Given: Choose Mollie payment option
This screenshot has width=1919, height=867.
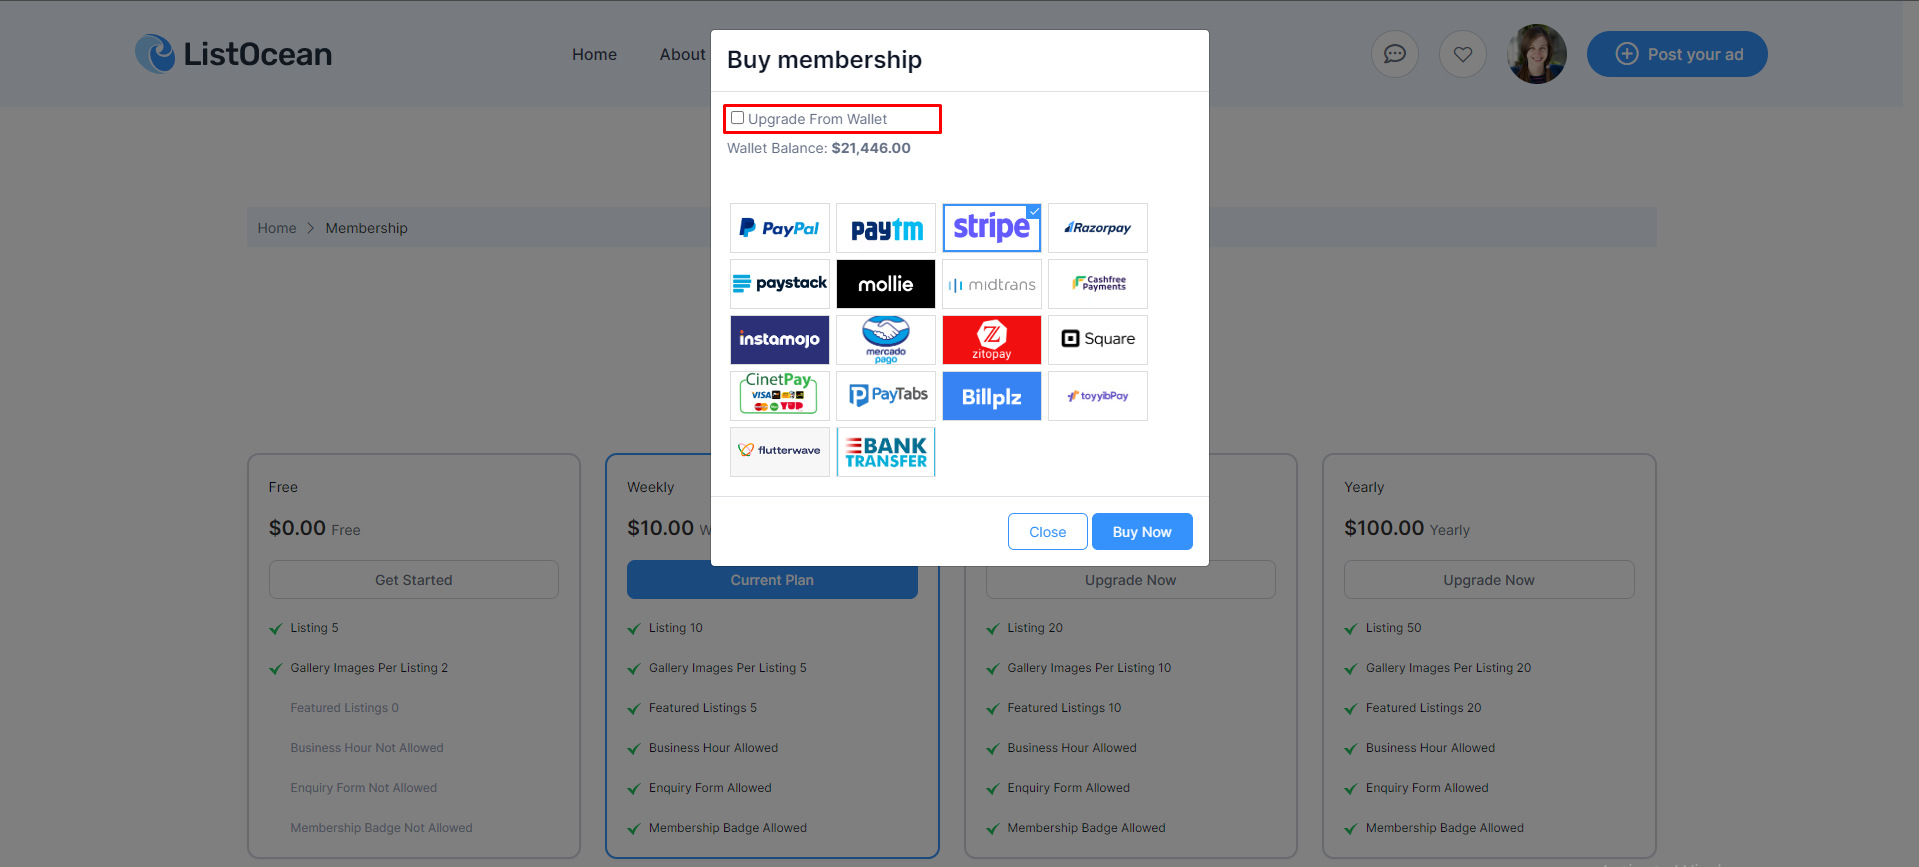Looking at the screenshot, I should click(886, 284).
